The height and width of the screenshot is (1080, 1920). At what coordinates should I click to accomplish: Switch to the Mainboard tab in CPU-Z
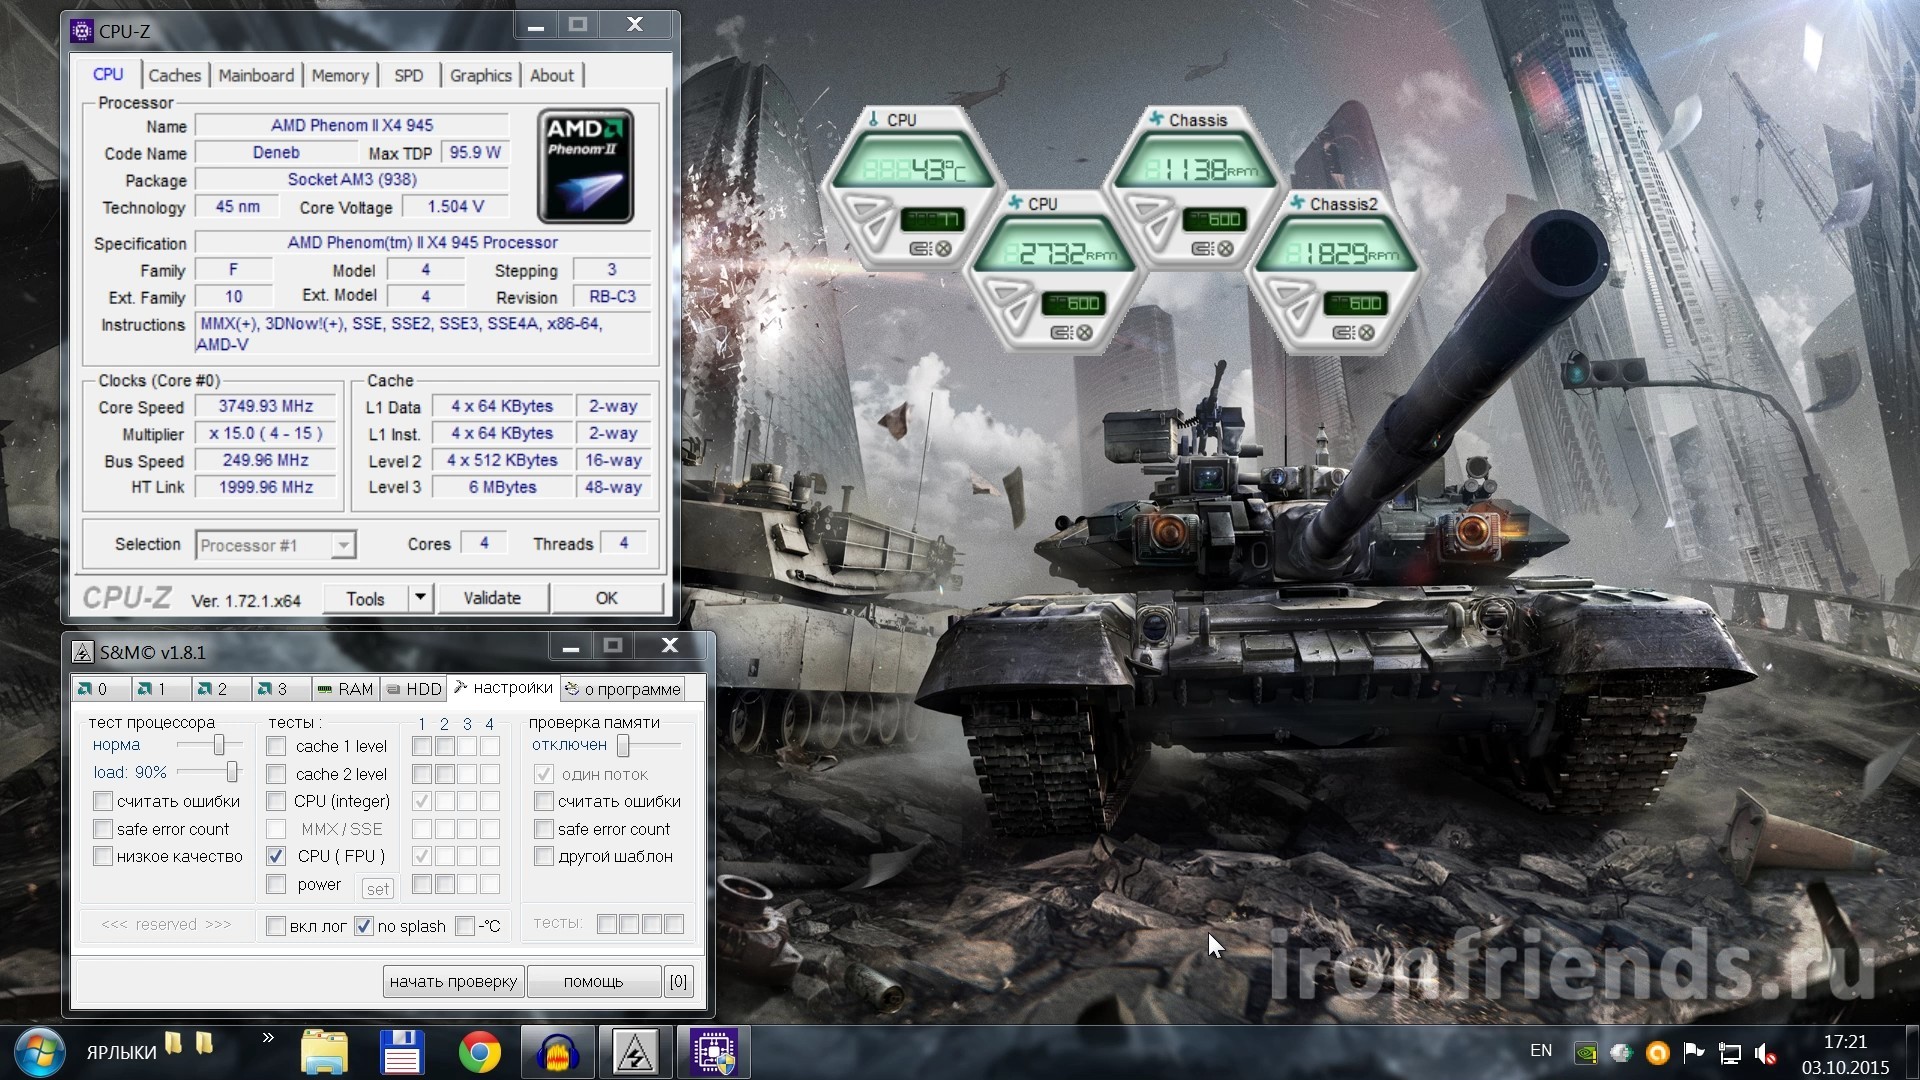(x=256, y=76)
